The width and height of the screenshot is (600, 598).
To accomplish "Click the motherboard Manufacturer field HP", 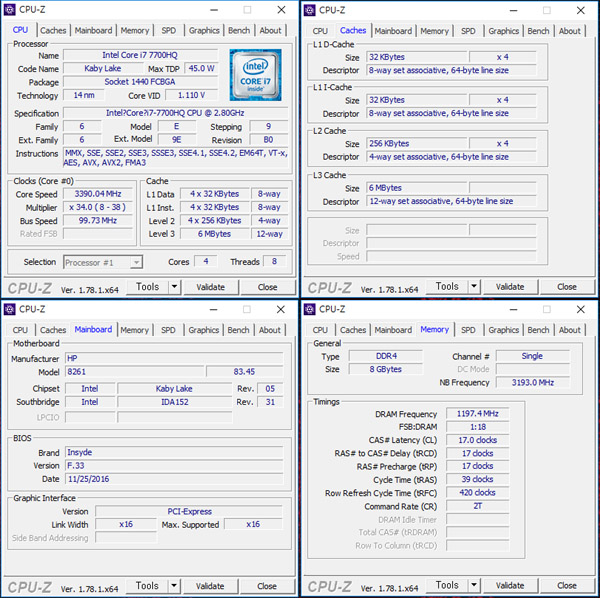I will [x=174, y=358].
